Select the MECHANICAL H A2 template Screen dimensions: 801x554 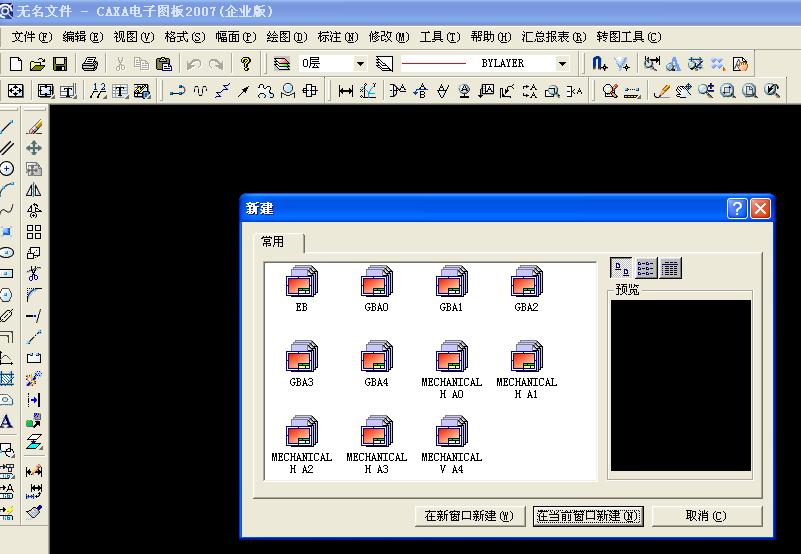click(301, 445)
